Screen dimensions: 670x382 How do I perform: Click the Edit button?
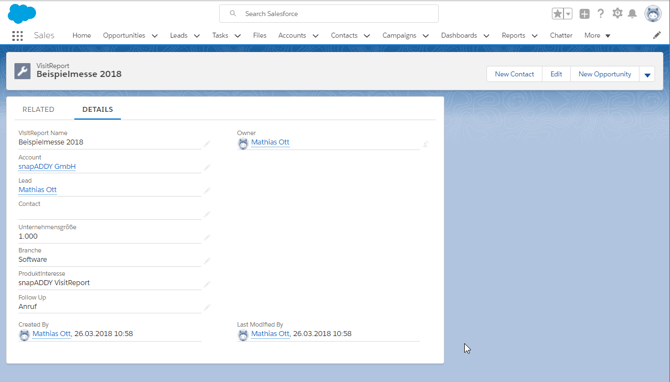pos(556,74)
